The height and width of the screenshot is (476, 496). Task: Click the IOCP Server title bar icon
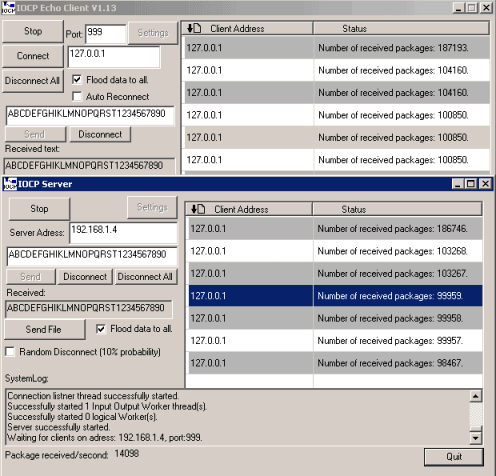10,184
